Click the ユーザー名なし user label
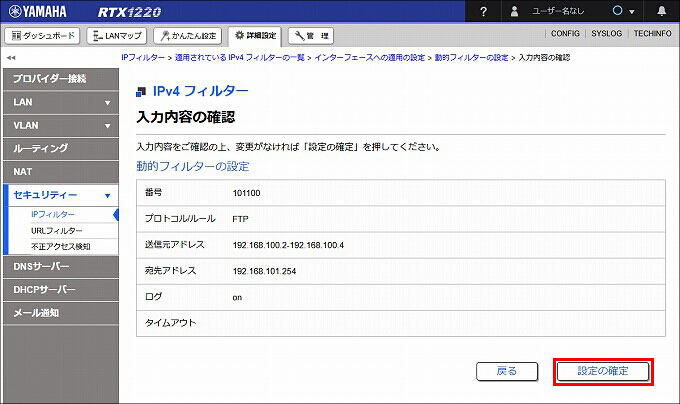Image resolution: width=680 pixels, height=404 pixels. pos(558,11)
